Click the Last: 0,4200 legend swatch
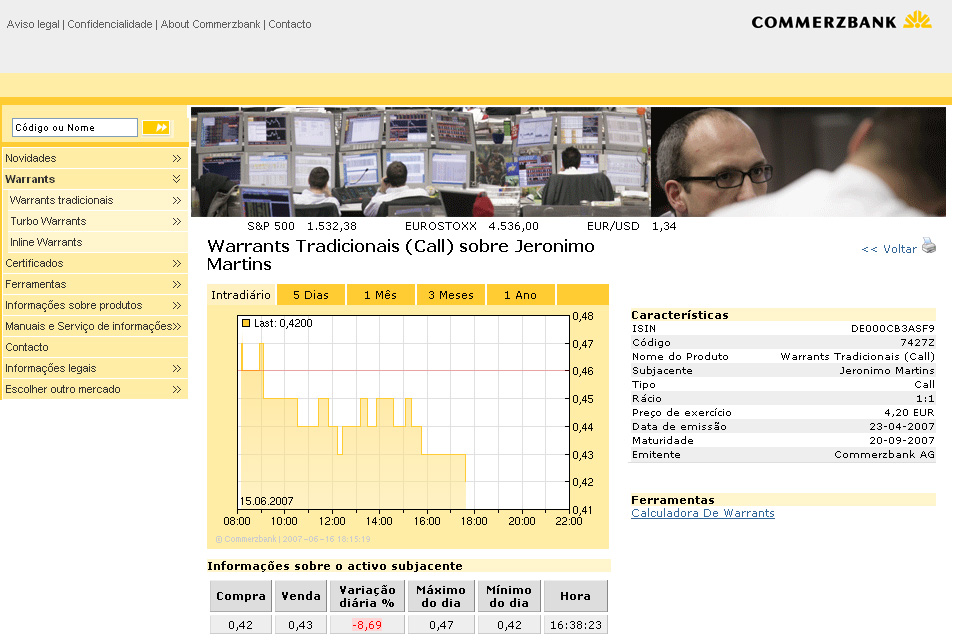Viewport: 953px width, 644px height. (246, 323)
